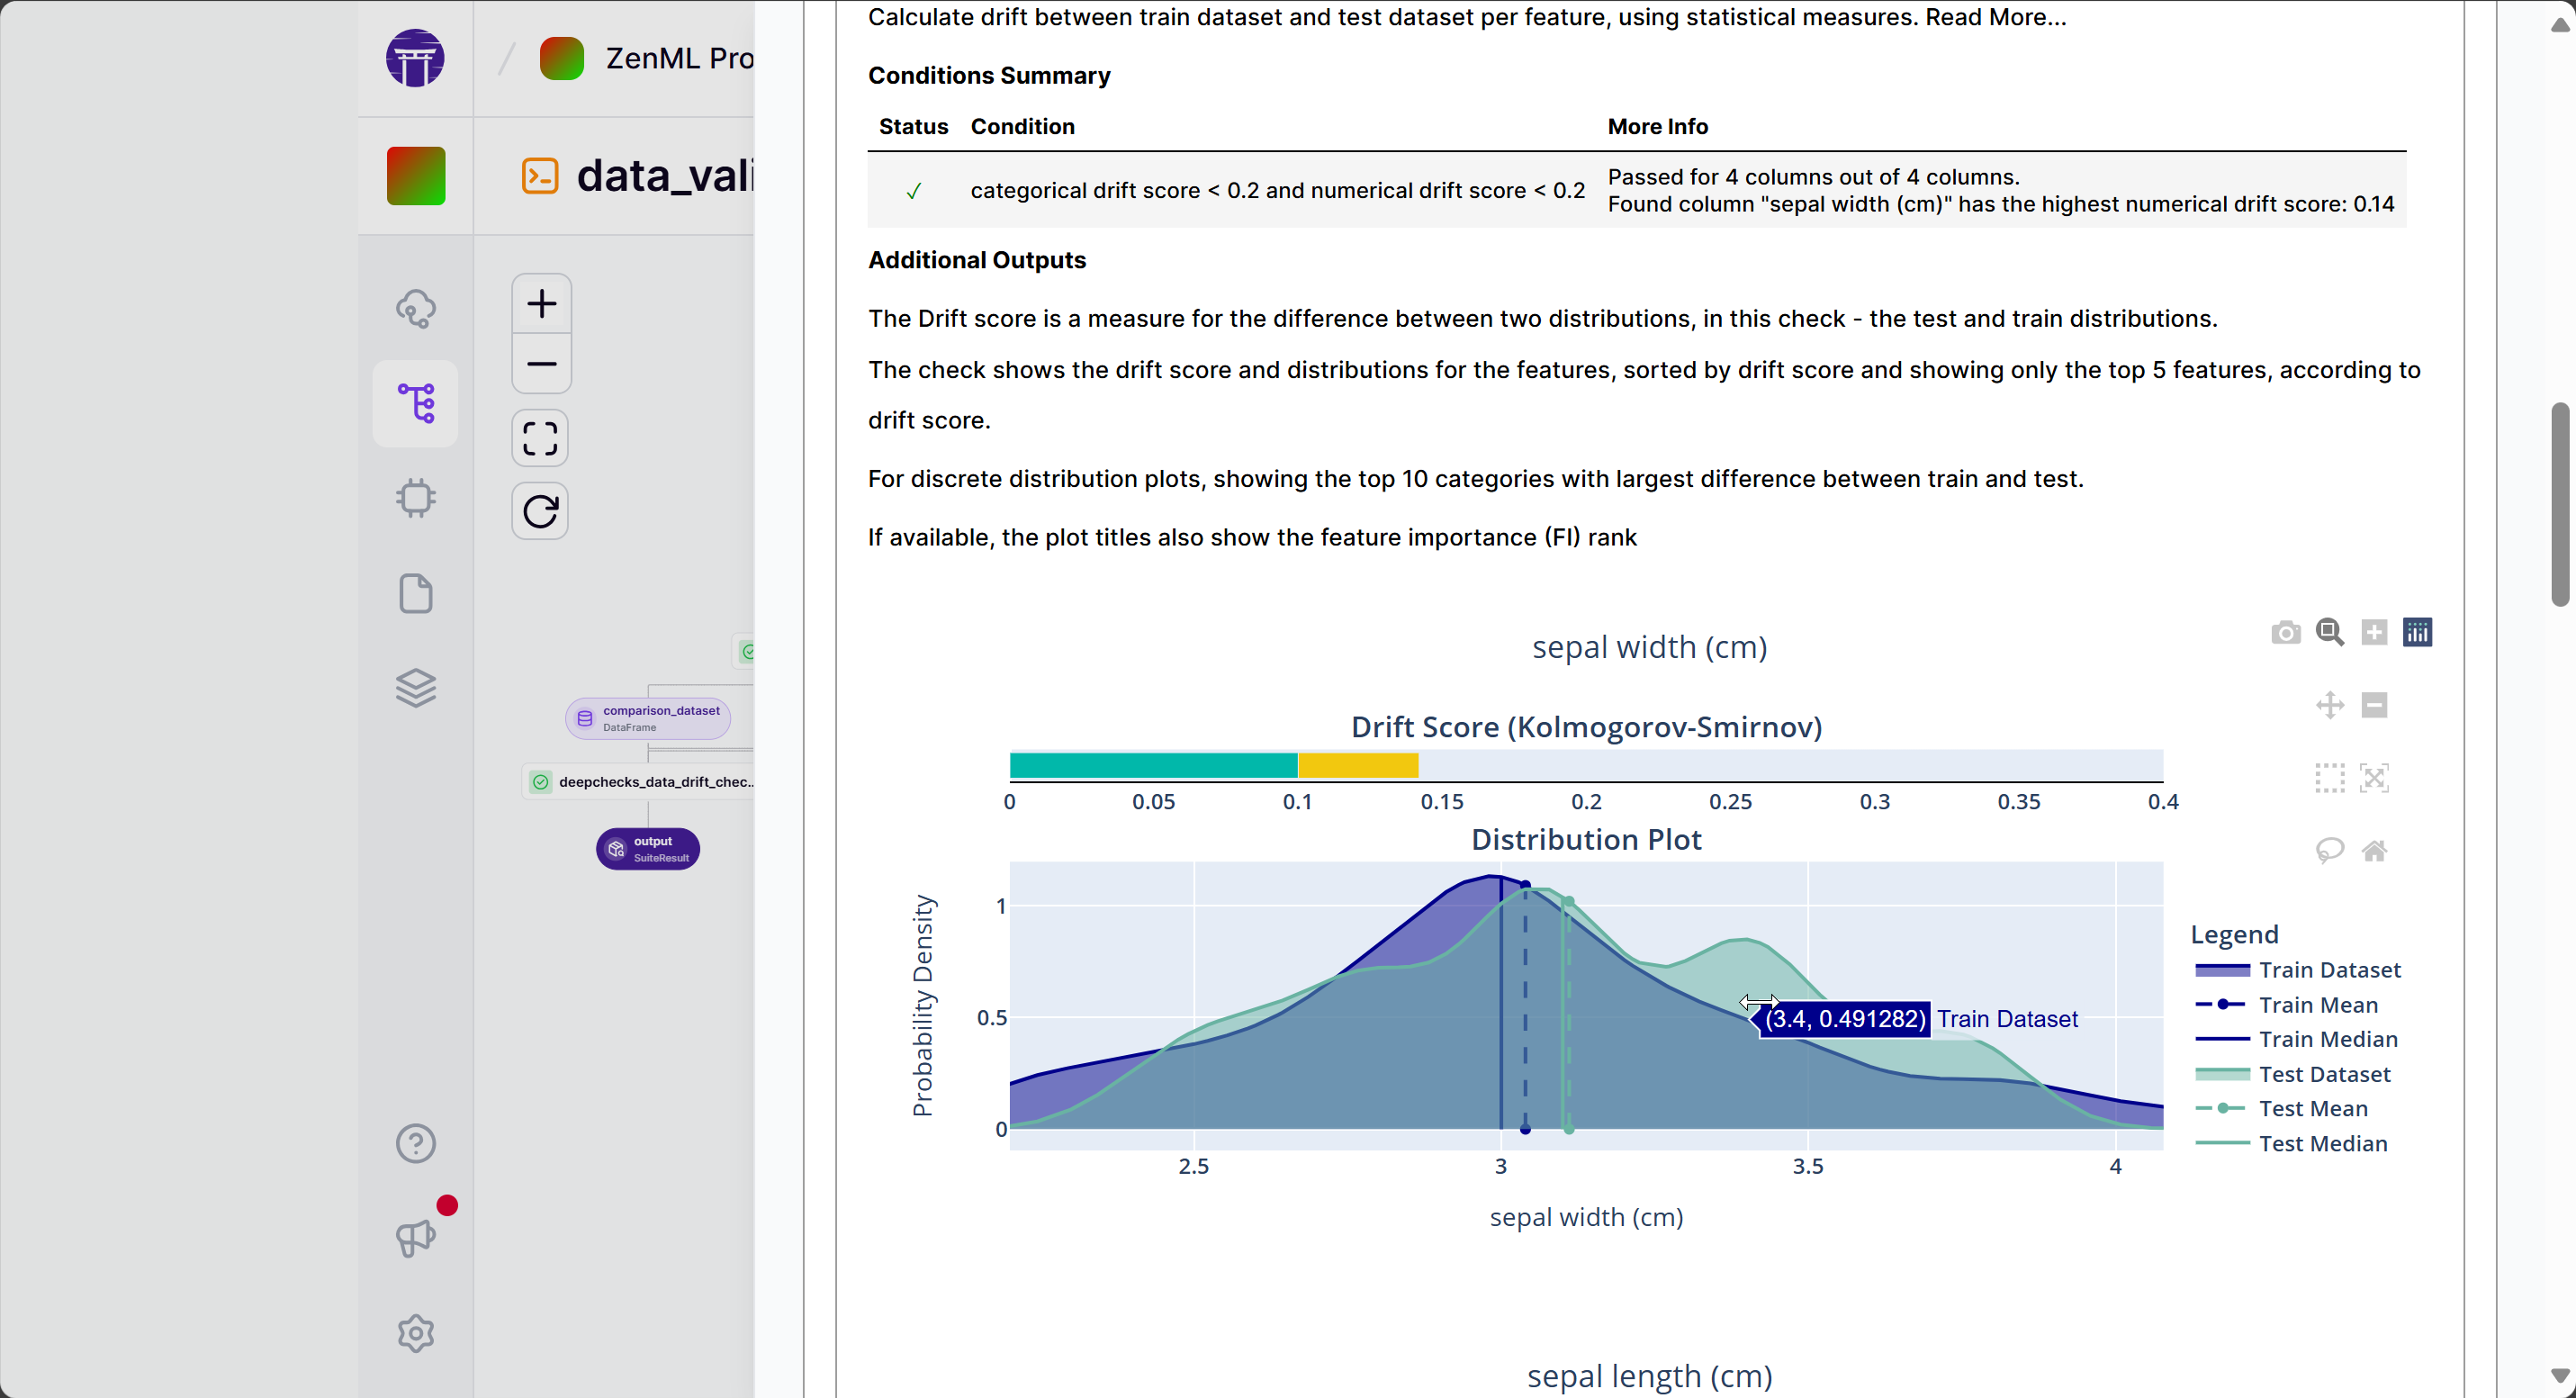View announcements via the megaphone icon

(415, 1238)
